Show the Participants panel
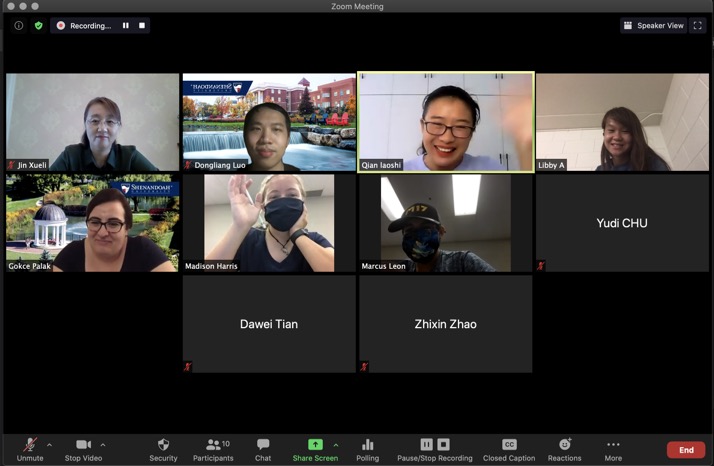This screenshot has height=466, width=714. pyautogui.click(x=213, y=450)
